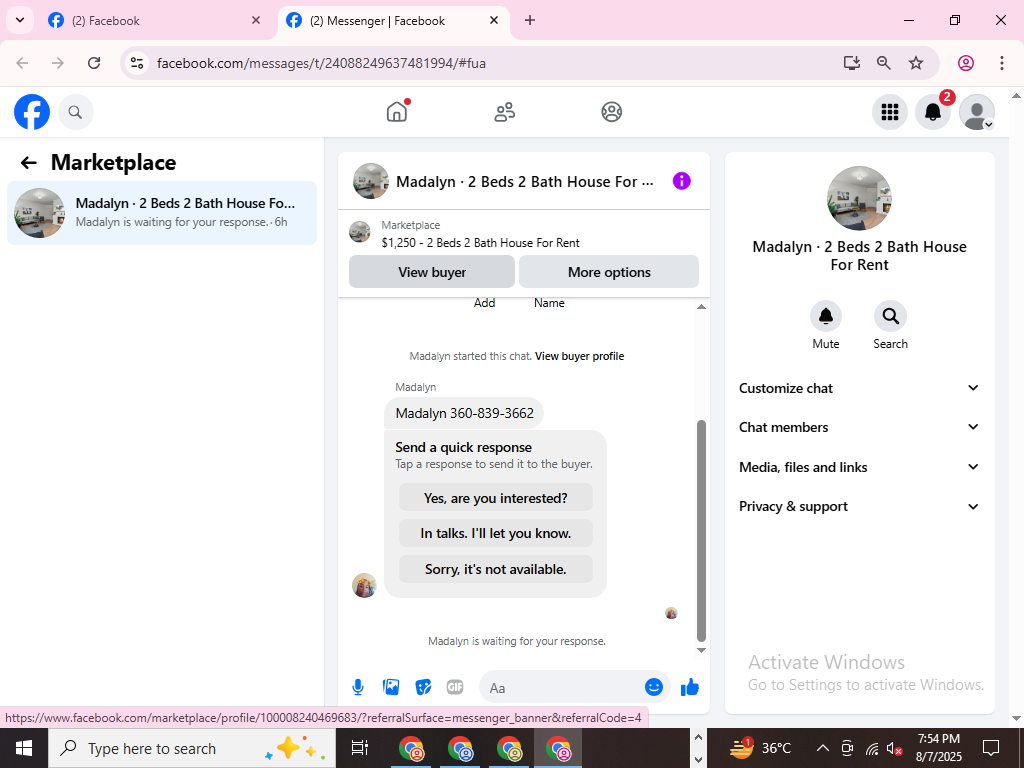Open conversation information purple i icon
Screen dimensions: 1024x768
pyautogui.click(x=681, y=181)
